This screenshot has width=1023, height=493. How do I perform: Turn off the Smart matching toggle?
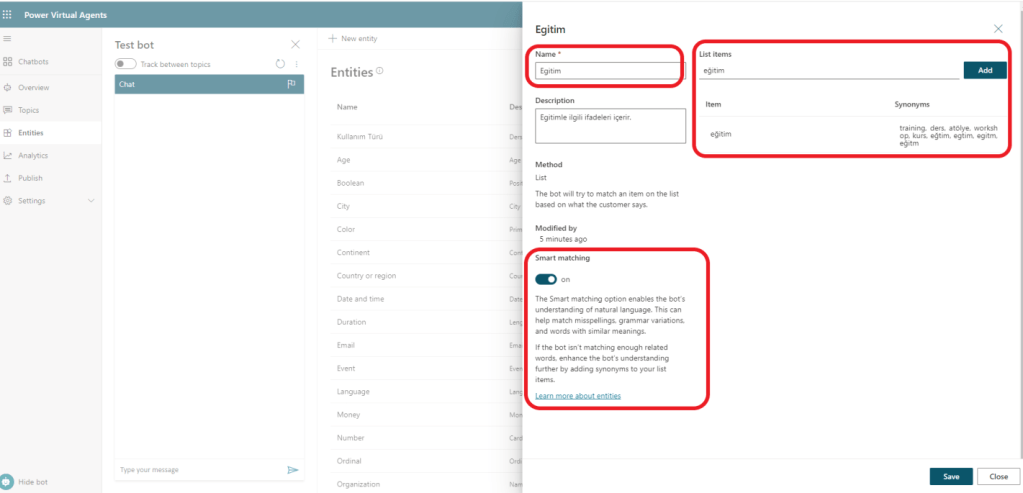coord(546,279)
